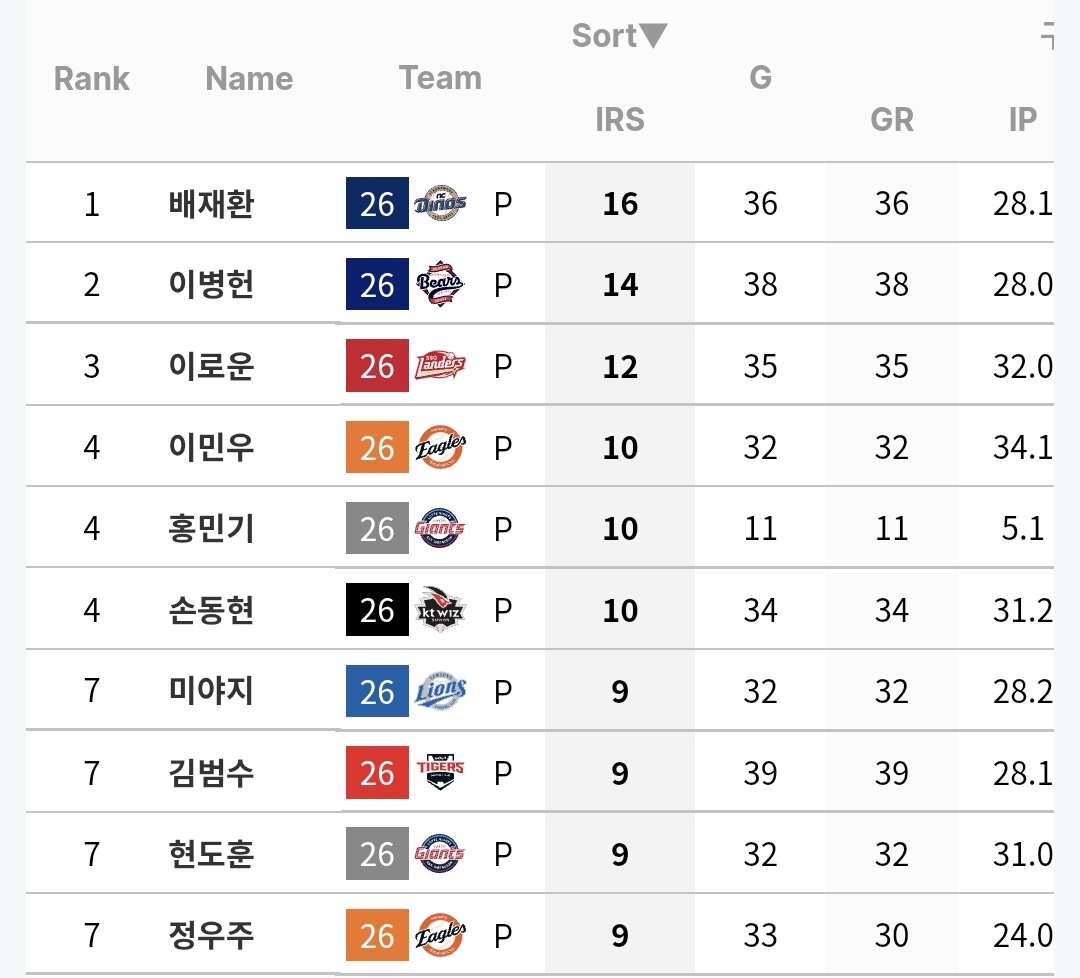Click the SSG Landers team logo
The height and width of the screenshot is (978, 1080).
440,366
